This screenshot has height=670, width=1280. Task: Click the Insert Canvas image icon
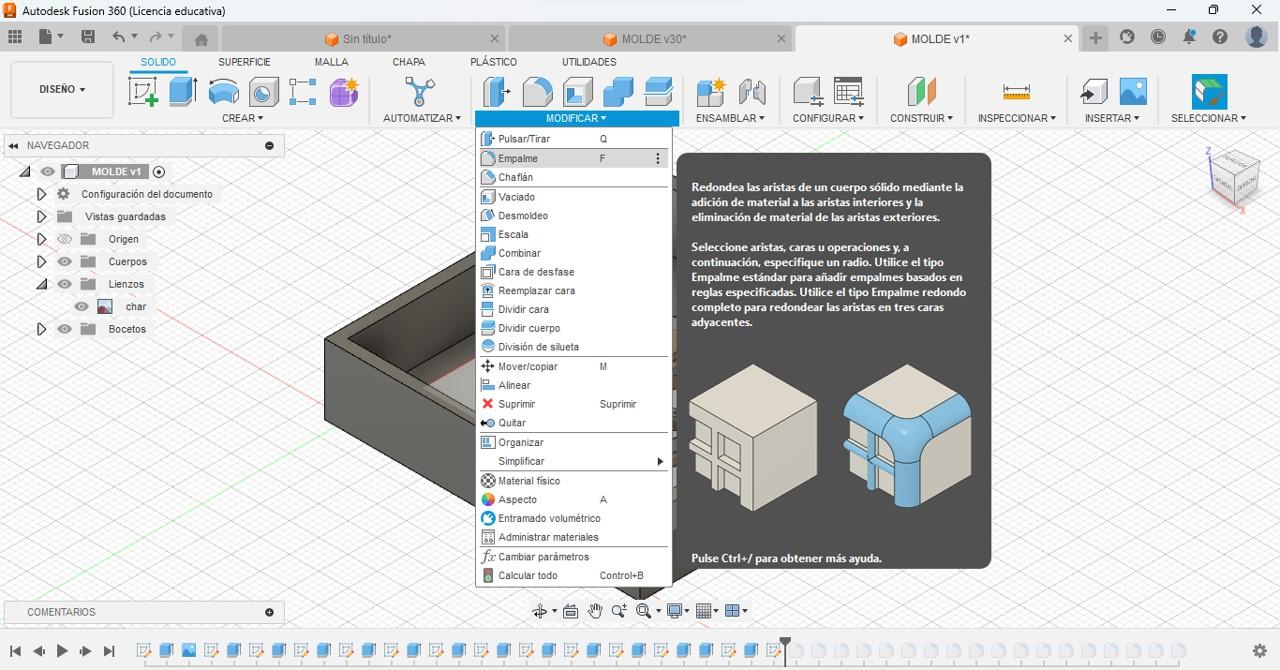click(x=1133, y=92)
